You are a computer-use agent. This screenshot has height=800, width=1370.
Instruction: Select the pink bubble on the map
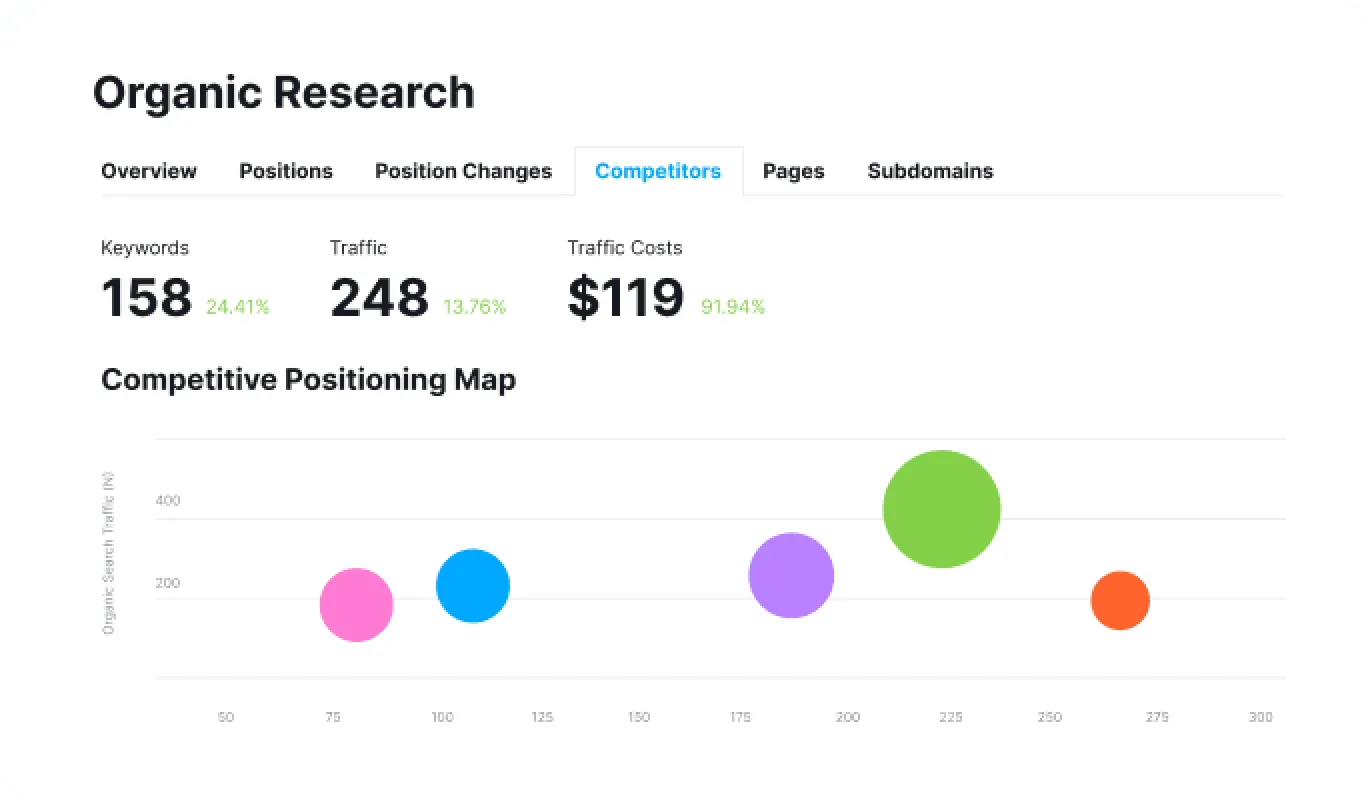coord(356,605)
